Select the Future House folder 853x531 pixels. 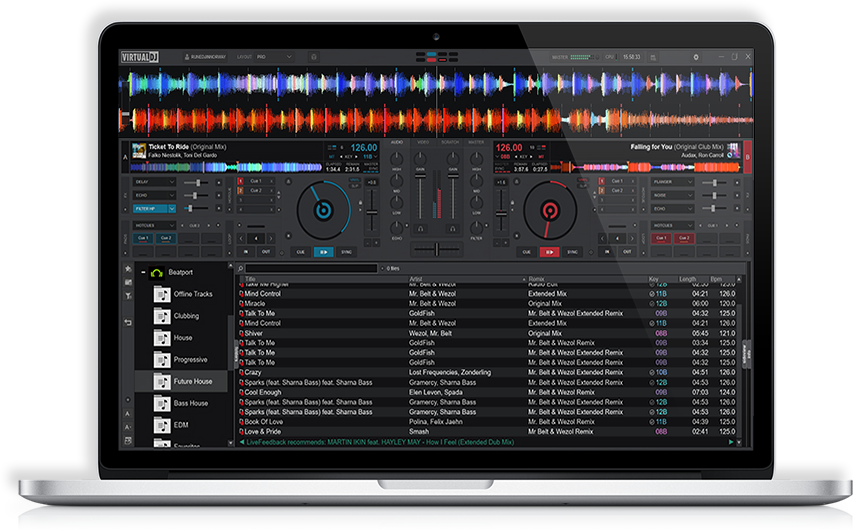point(182,381)
